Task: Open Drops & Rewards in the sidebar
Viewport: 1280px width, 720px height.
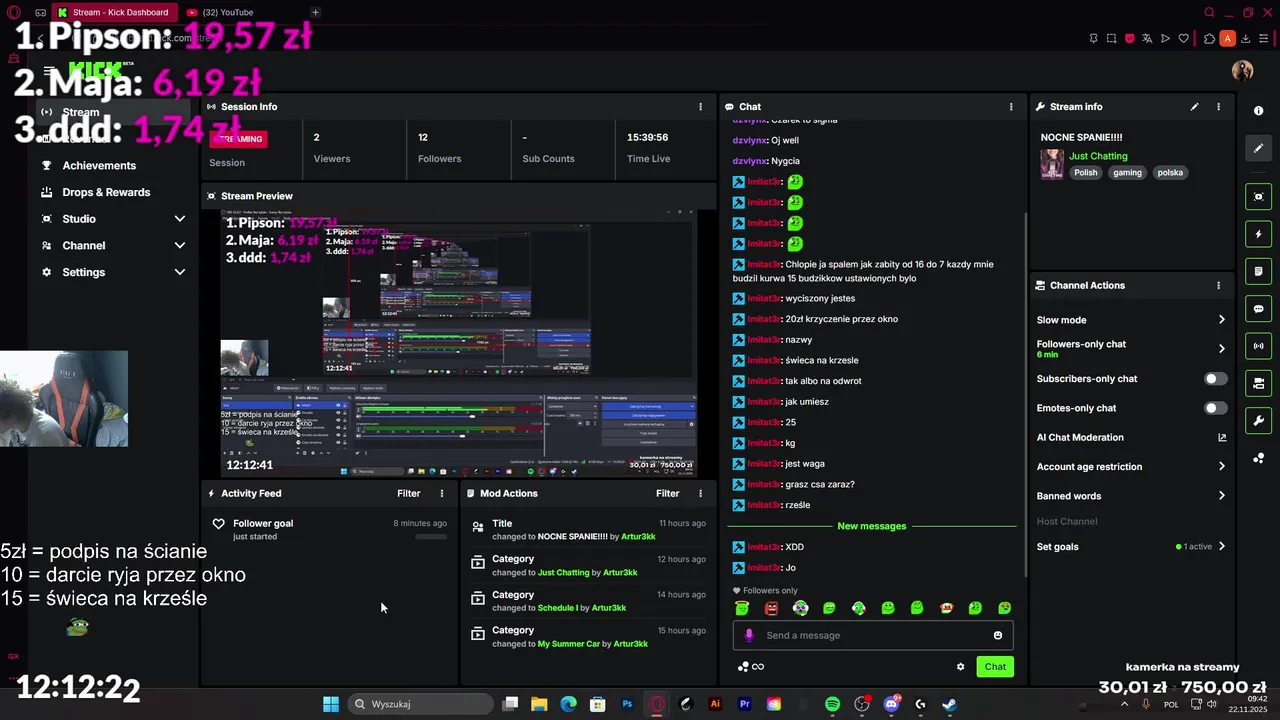Action: (106, 192)
